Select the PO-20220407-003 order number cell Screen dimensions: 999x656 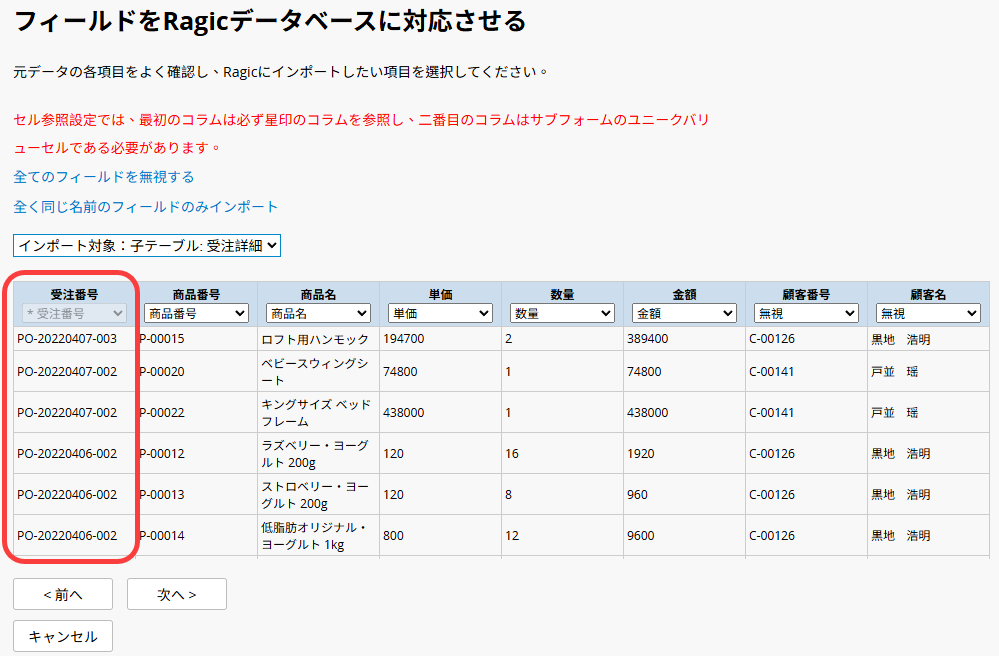(67, 339)
